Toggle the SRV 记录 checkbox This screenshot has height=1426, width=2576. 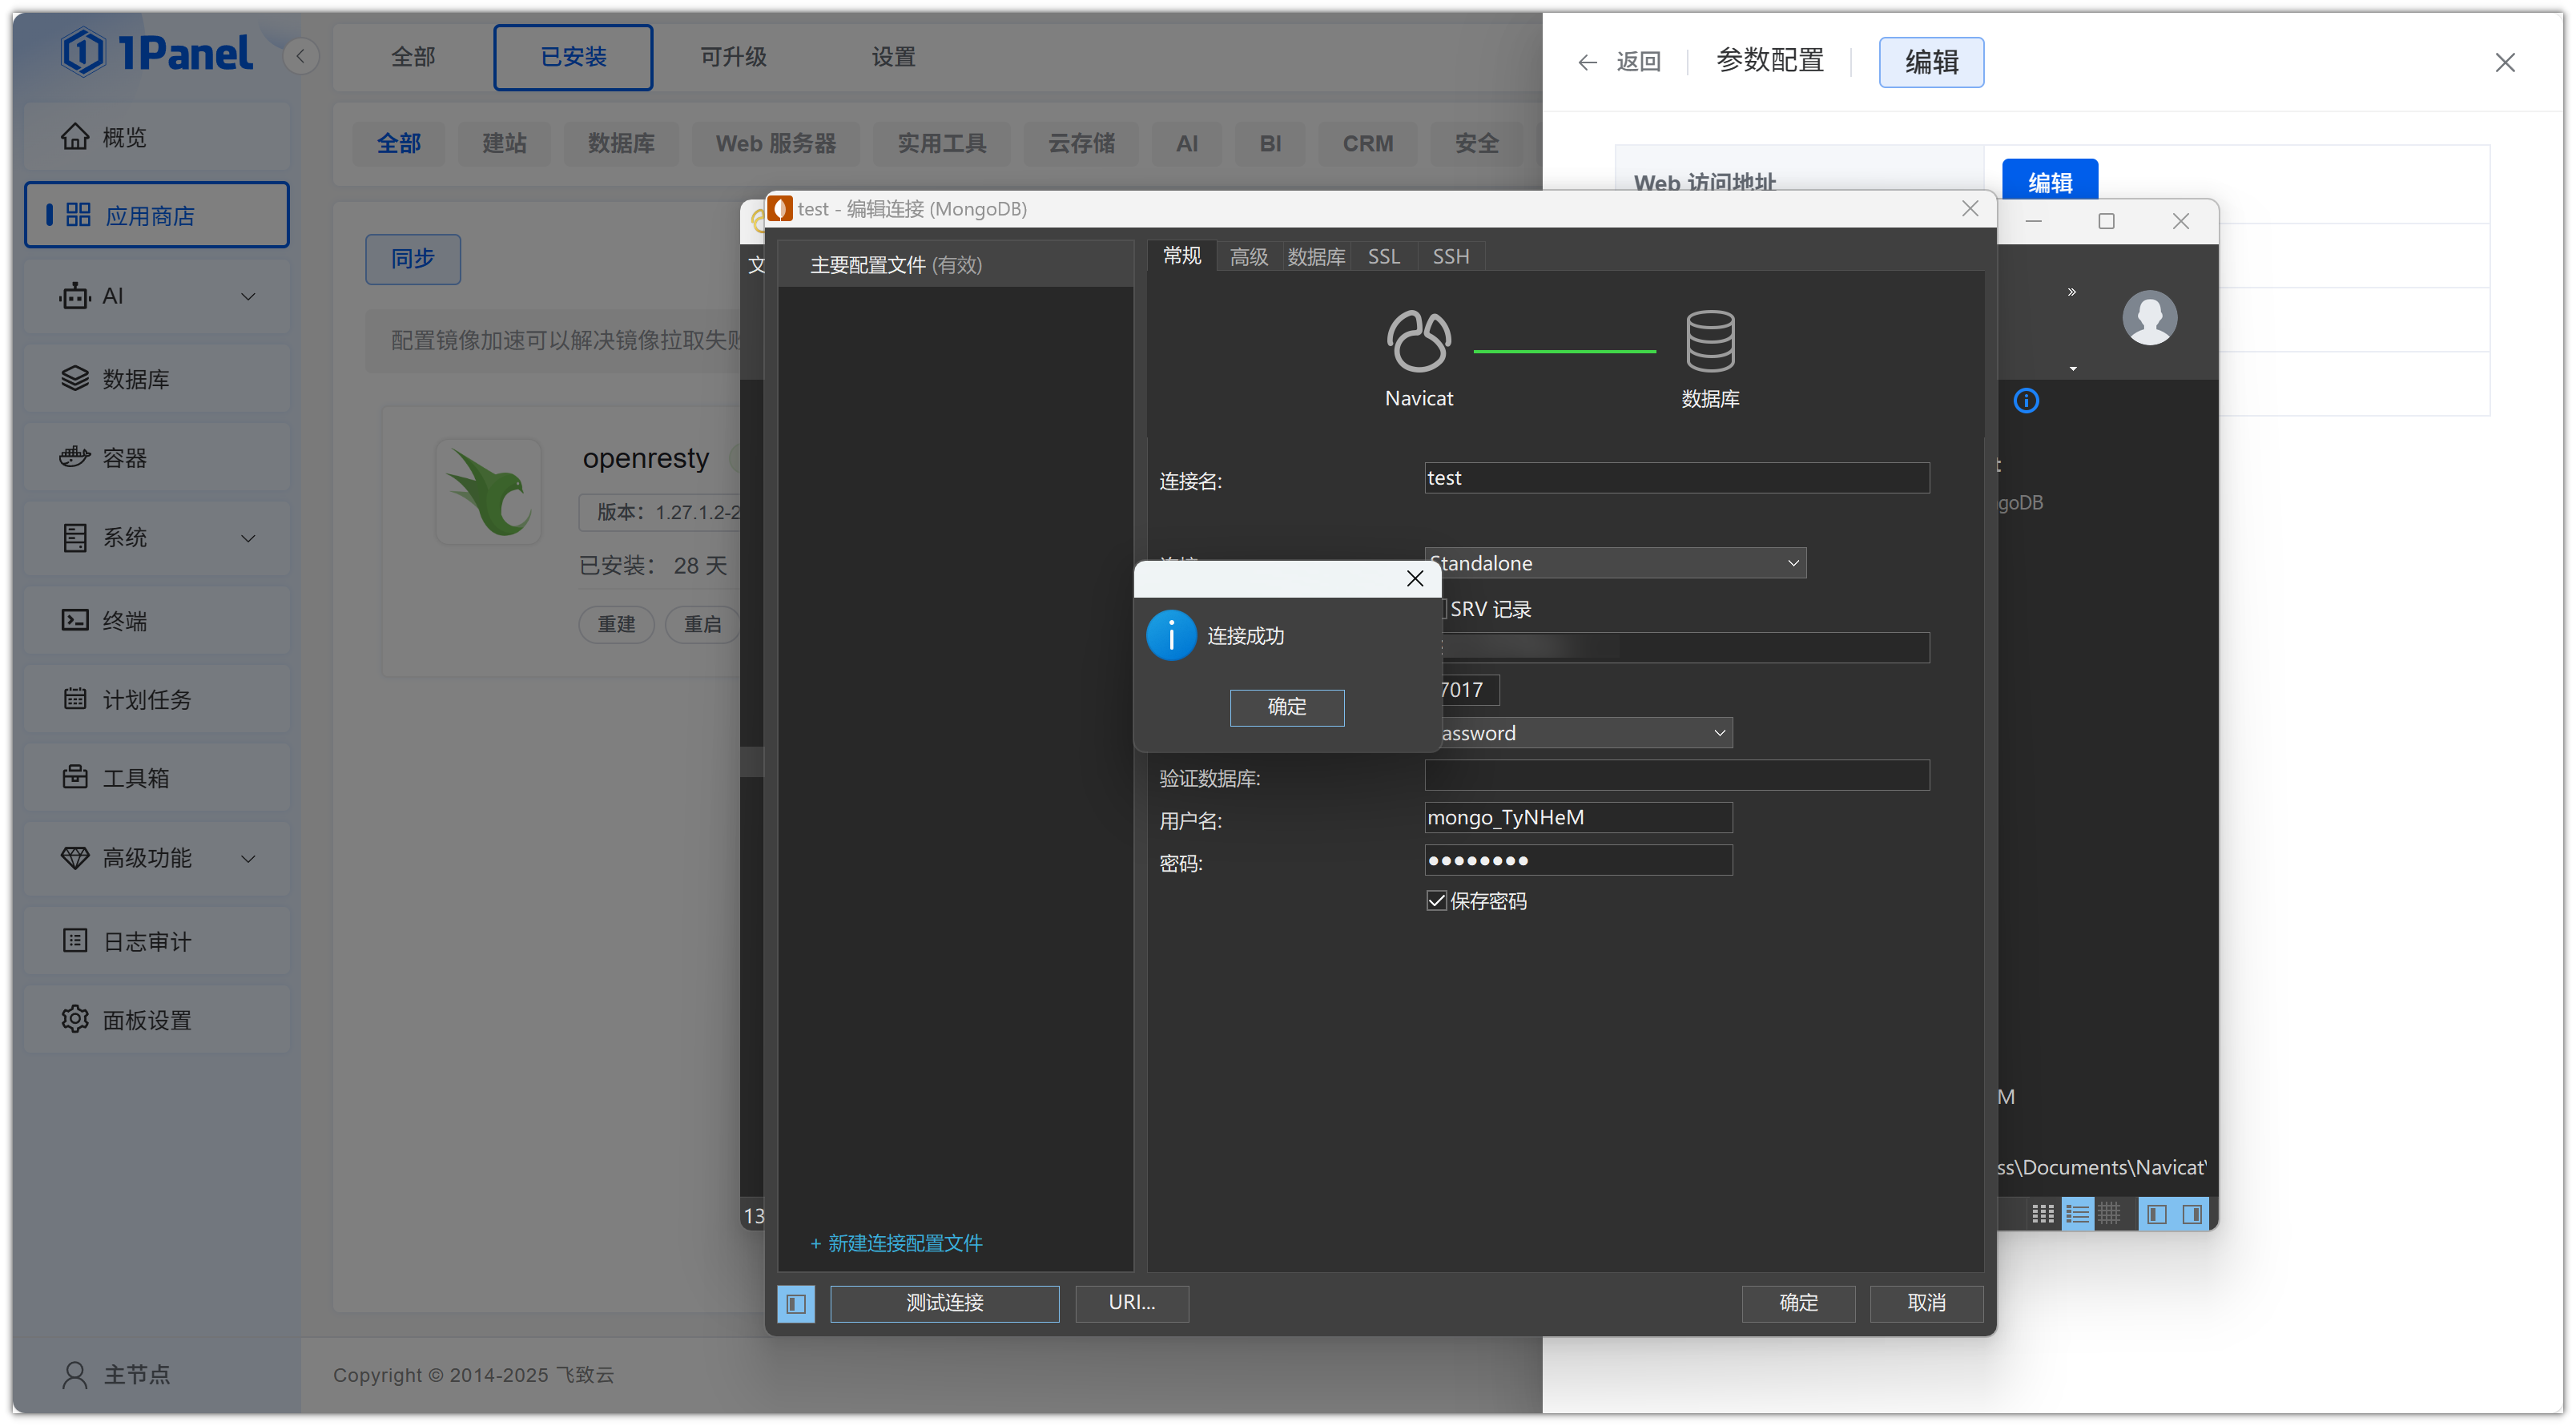1443,609
